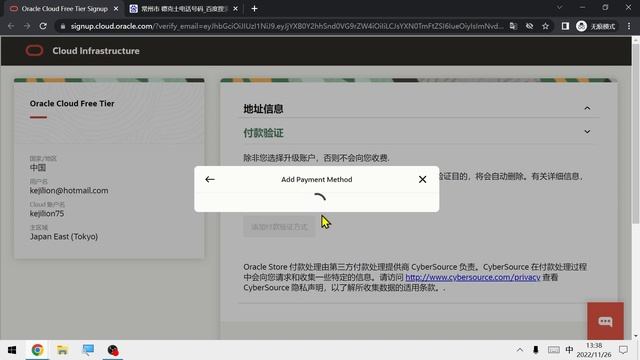
Task: Click the browser forward arrow
Action: click(27, 26)
